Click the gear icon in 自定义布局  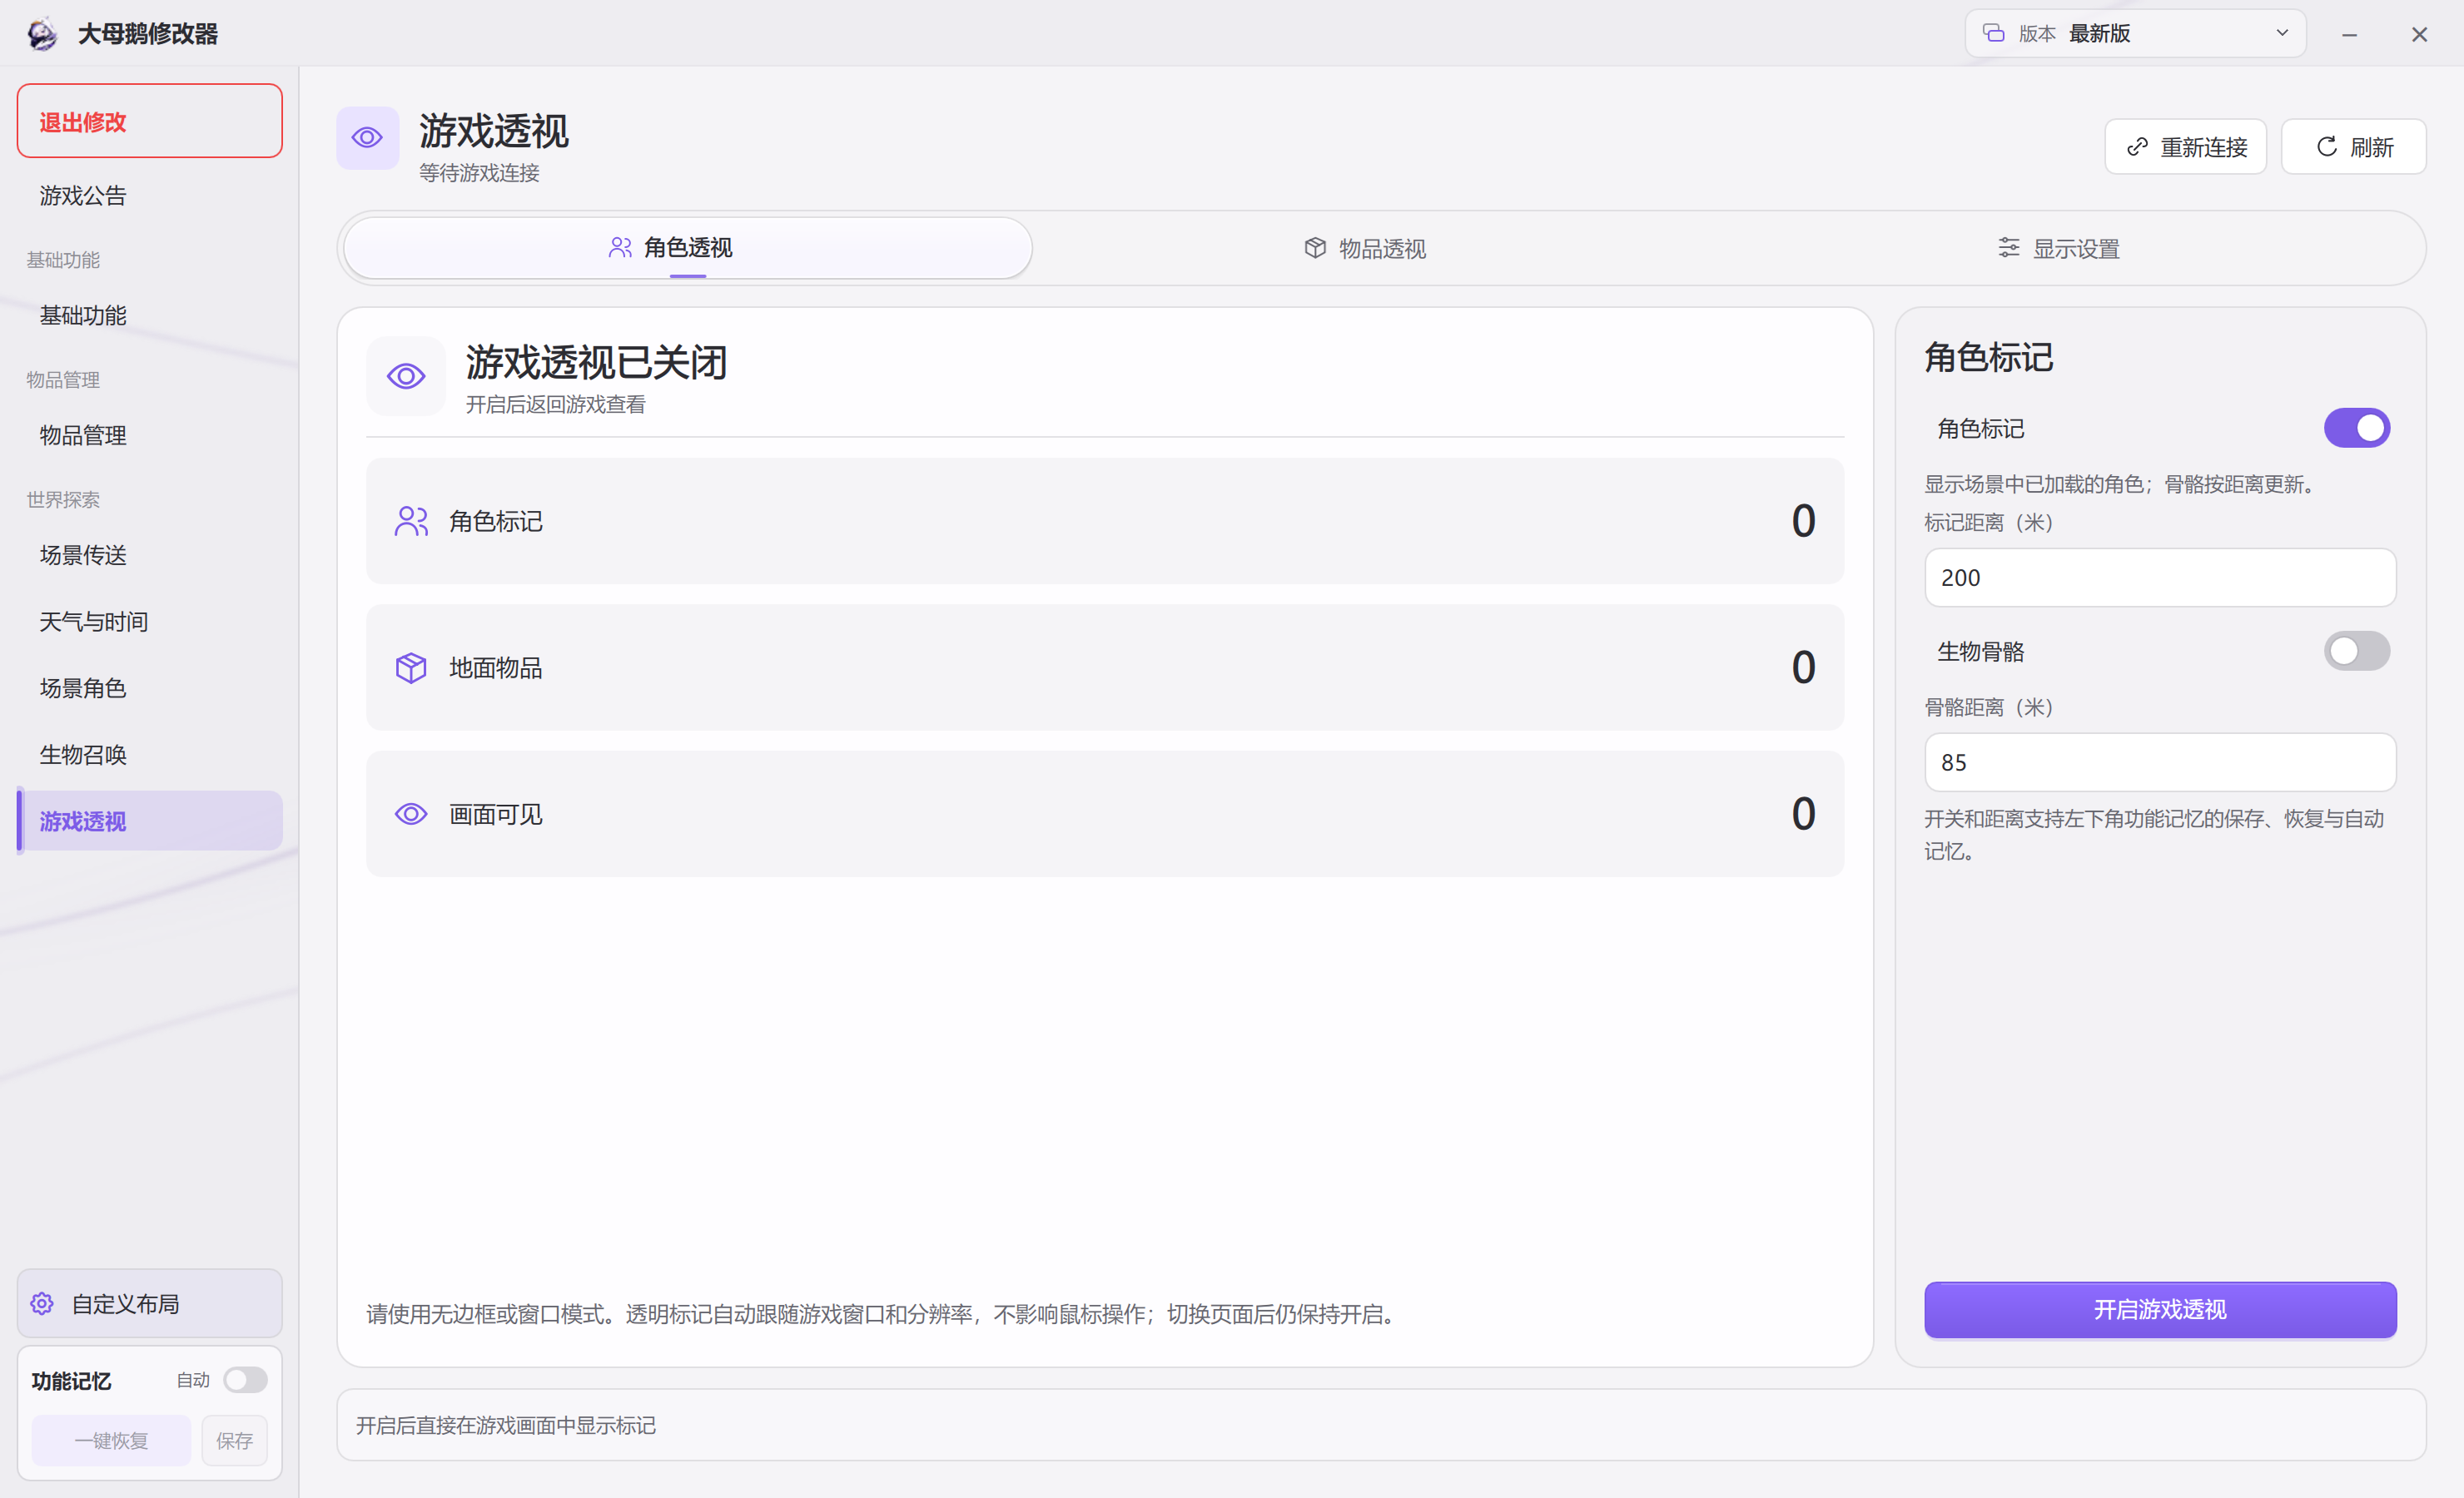[x=42, y=1304]
